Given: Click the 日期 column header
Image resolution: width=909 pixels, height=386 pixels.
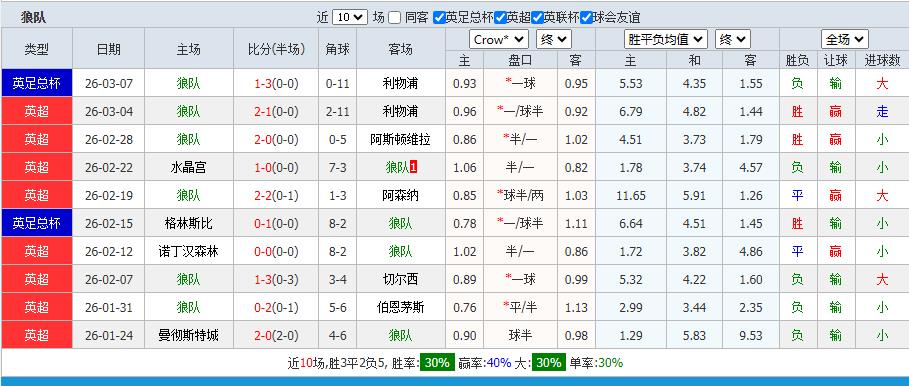Looking at the screenshot, I should 108,49.
